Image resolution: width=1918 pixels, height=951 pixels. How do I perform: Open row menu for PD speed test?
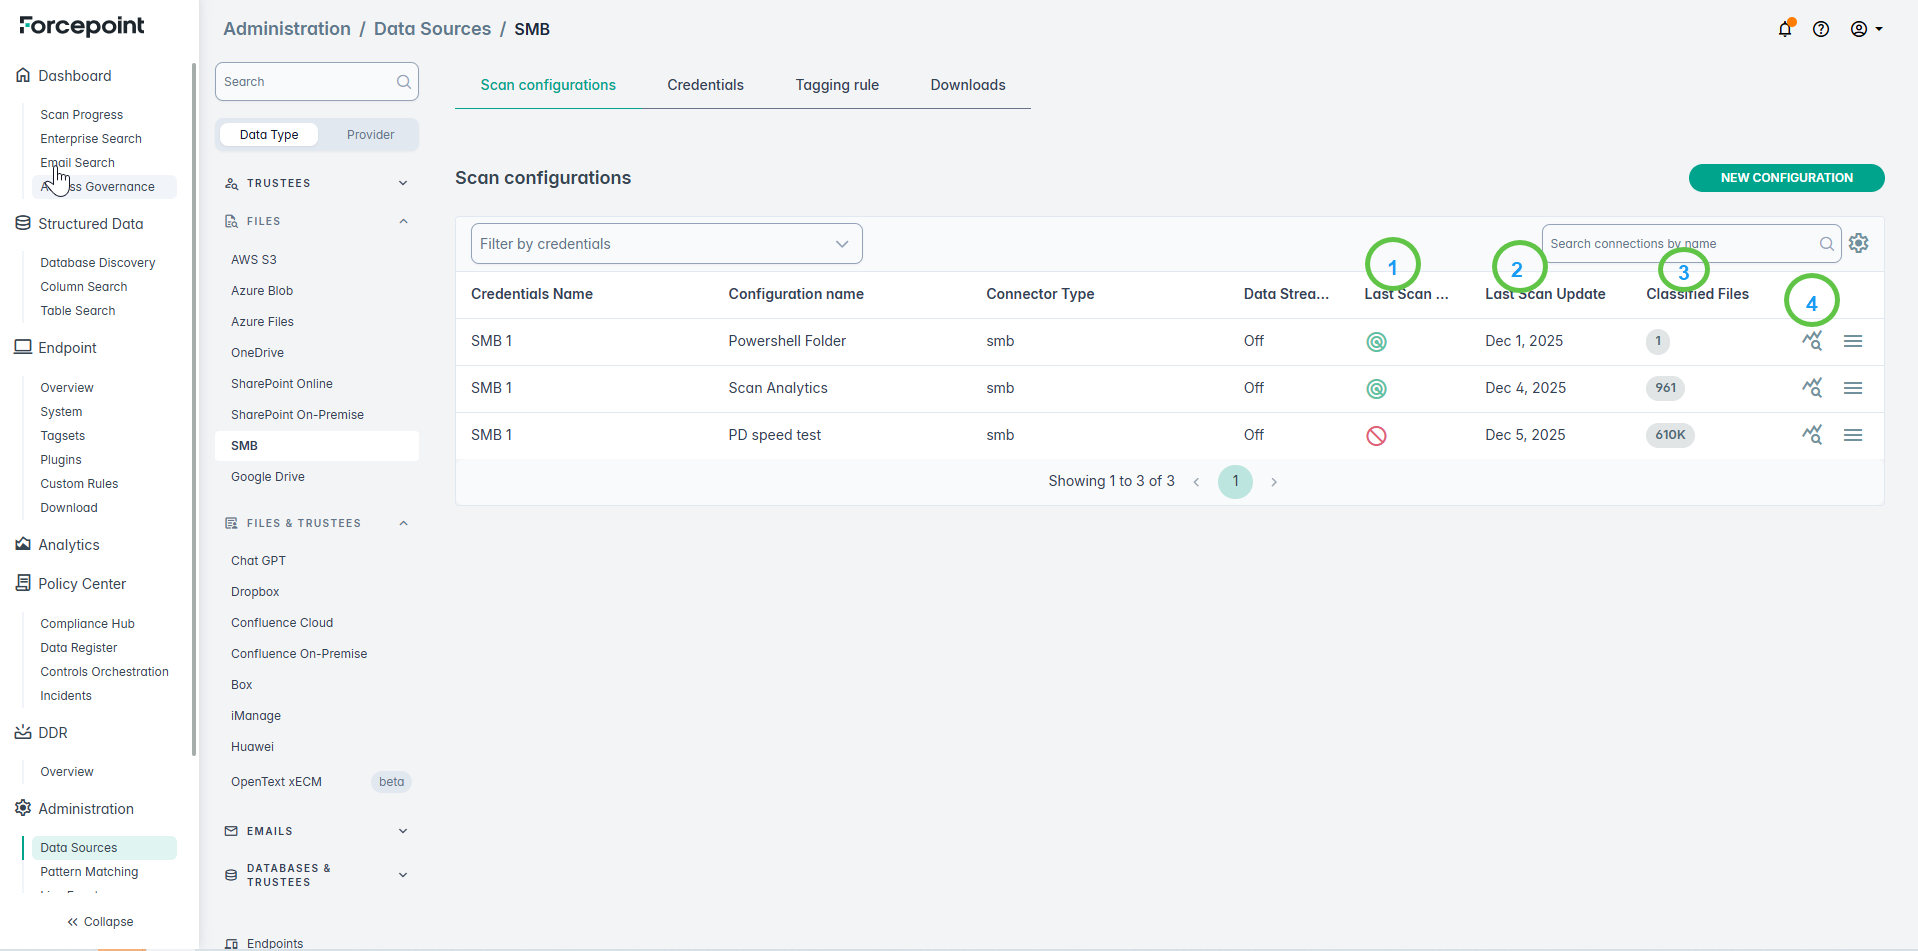click(x=1853, y=435)
